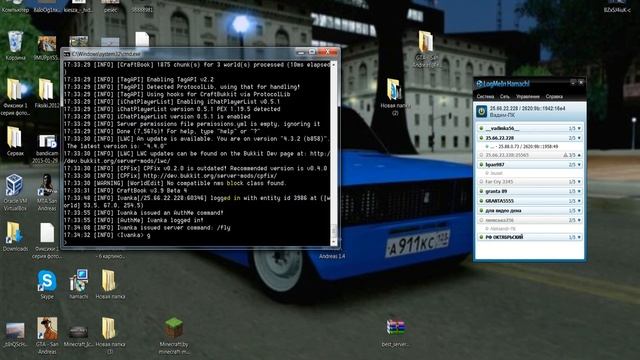The height and width of the screenshot is (360, 640).
Task: Expand the __vadimka56__ network arrow
Action: point(579,129)
